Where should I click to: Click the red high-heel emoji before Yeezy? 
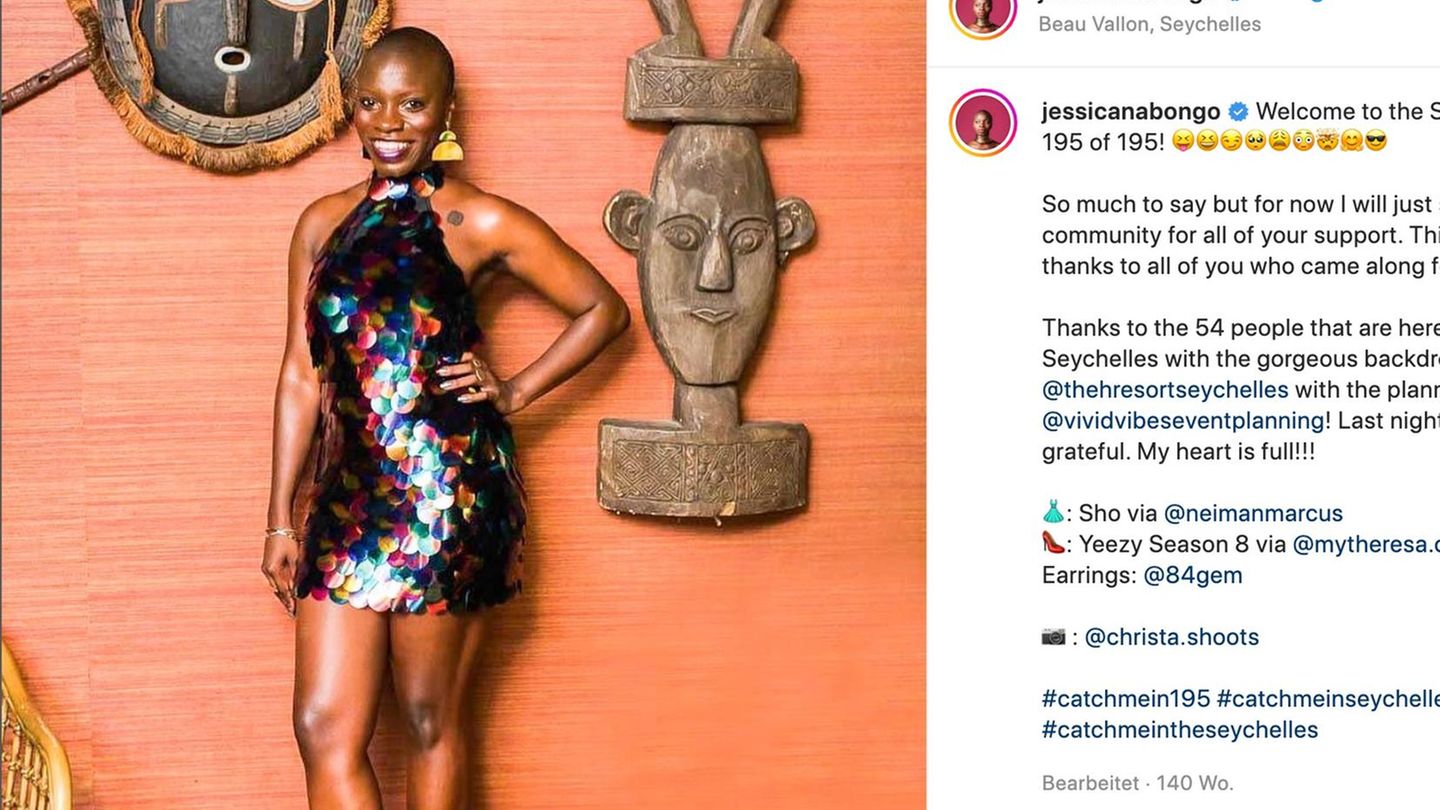tap(1053, 544)
